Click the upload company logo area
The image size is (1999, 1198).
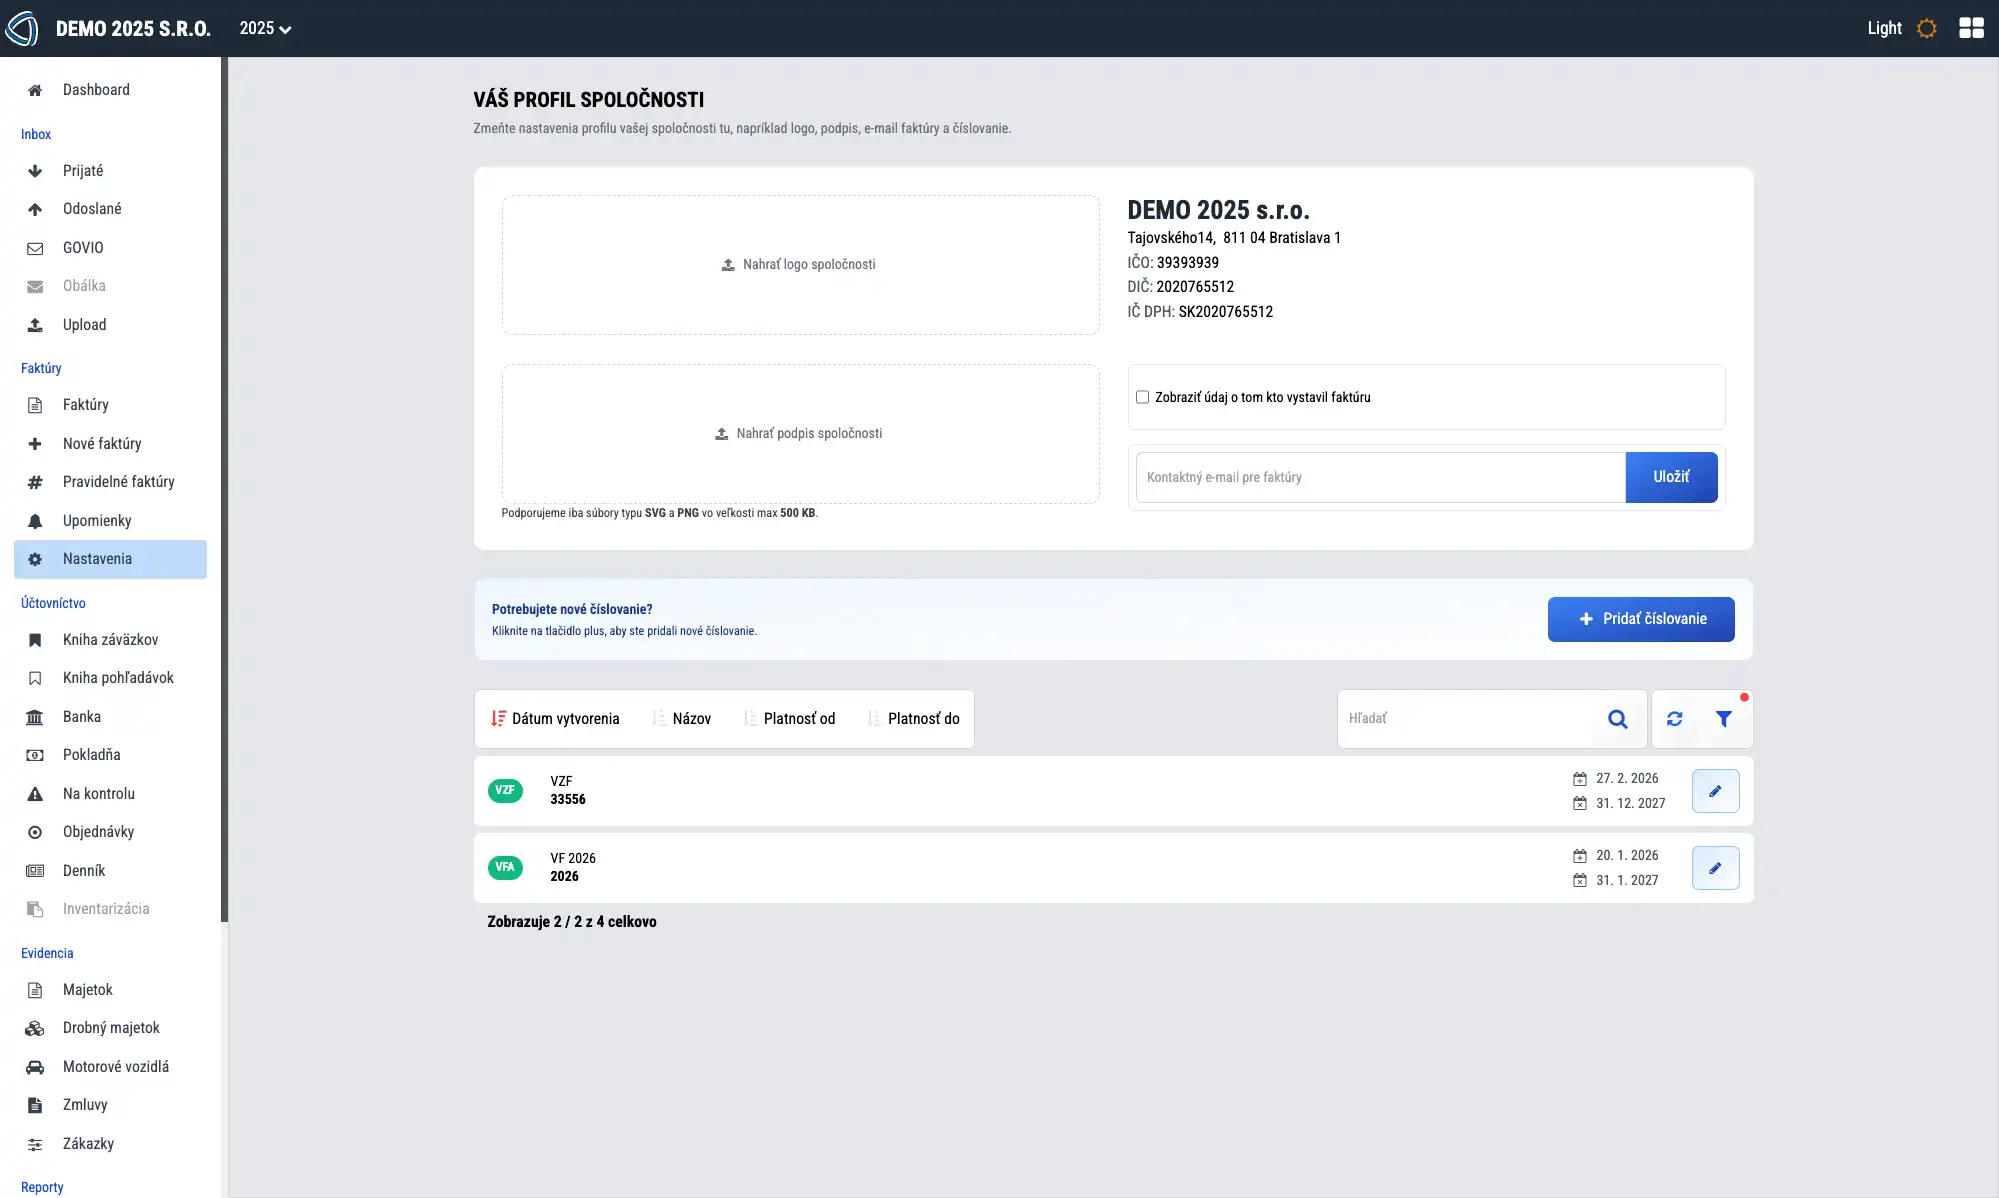(x=800, y=265)
